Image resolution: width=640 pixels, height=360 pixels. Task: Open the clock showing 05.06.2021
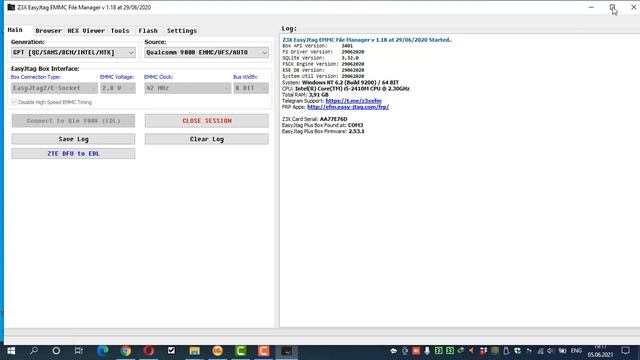pyautogui.click(x=600, y=351)
